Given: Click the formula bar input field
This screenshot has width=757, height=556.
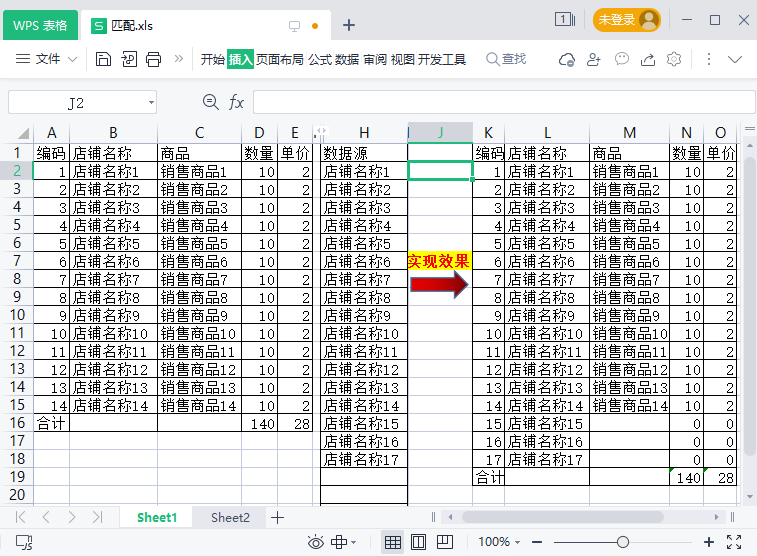Looking at the screenshot, I should [x=500, y=102].
